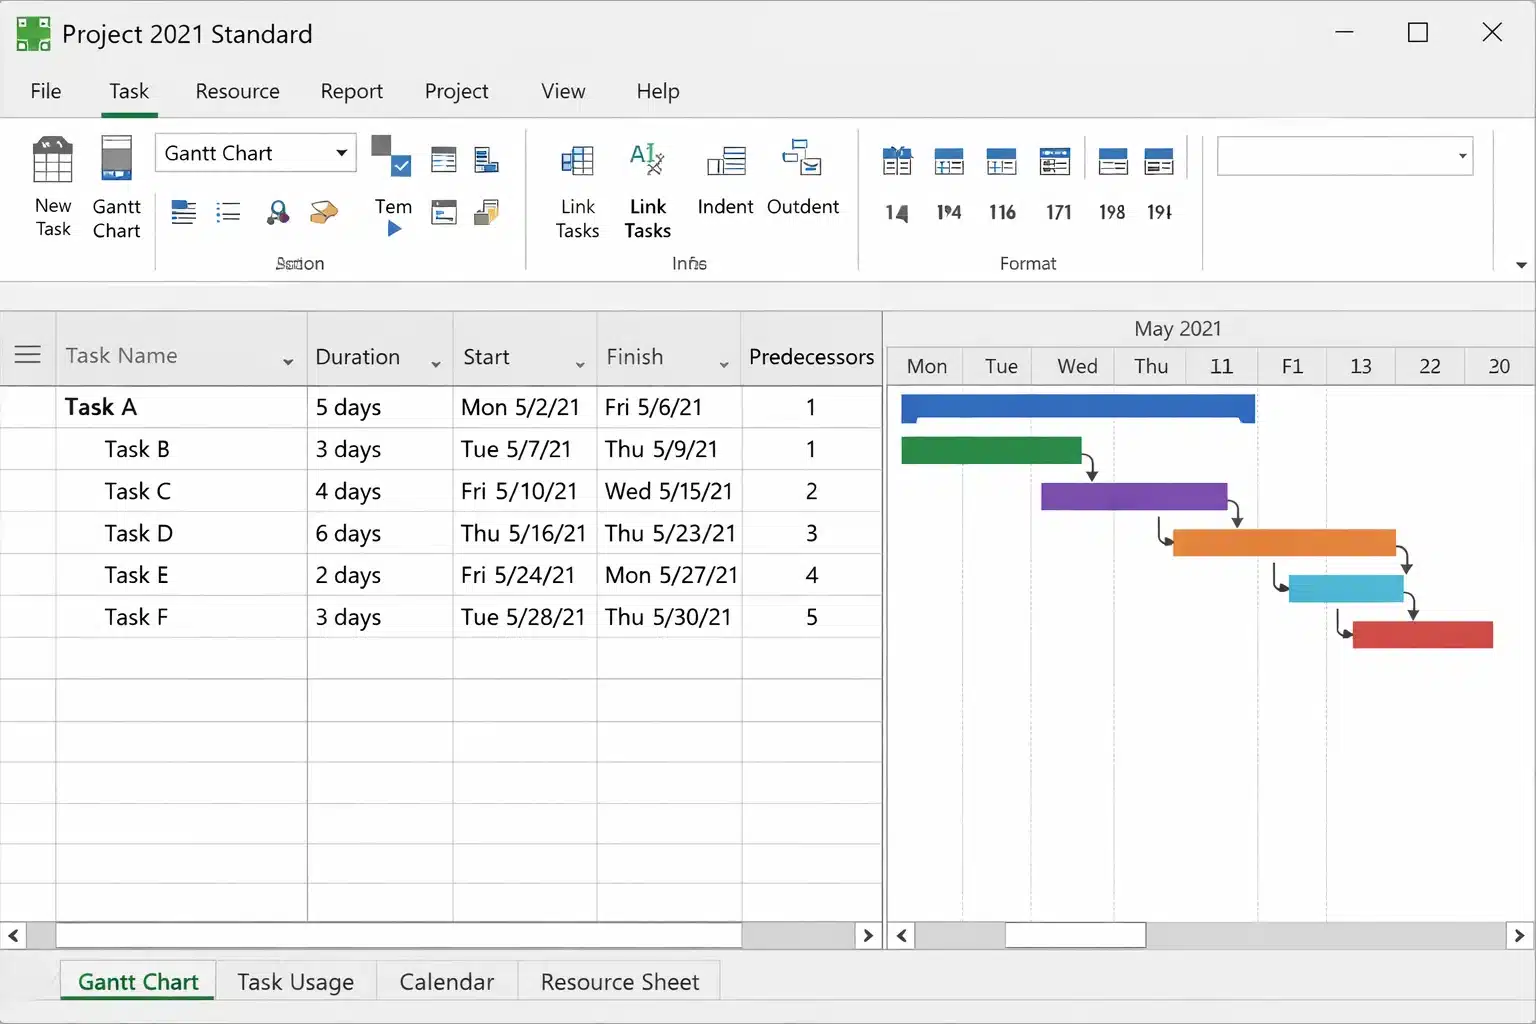This screenshot has width=1536, height=1024.
Task: Open the empty combo box on the ribbon right
Action: [1345, 156]
